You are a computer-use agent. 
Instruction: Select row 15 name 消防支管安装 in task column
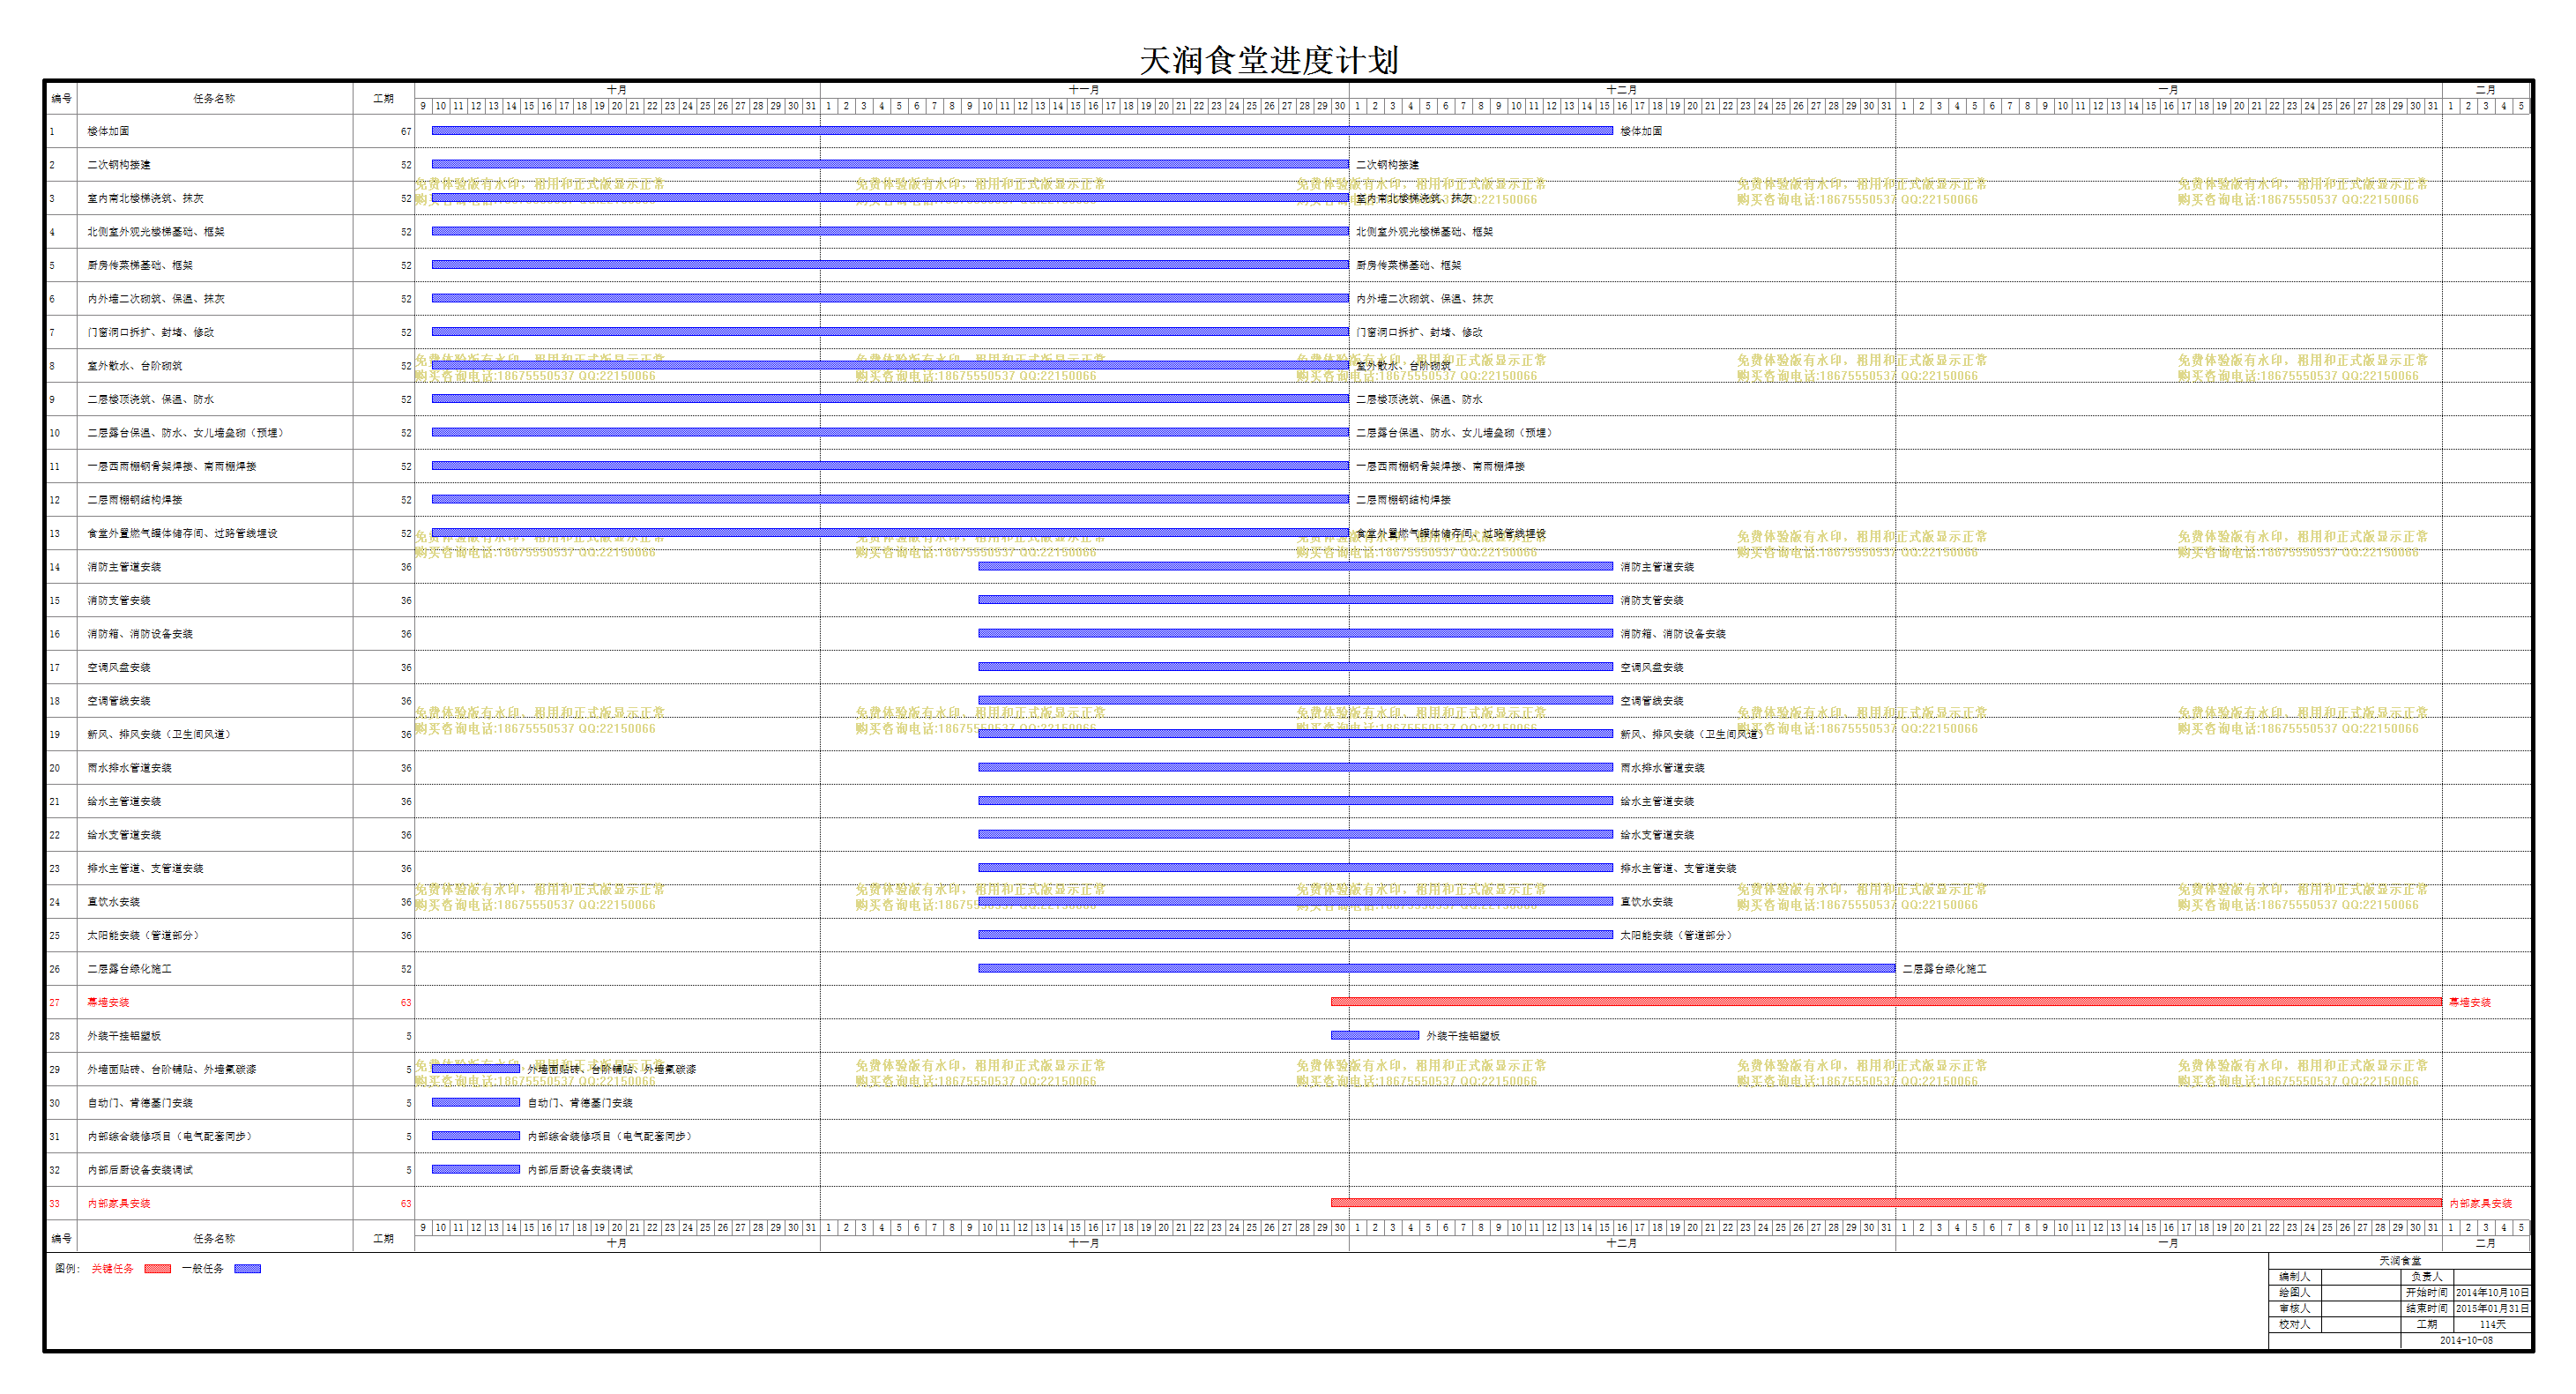point(119,601)
